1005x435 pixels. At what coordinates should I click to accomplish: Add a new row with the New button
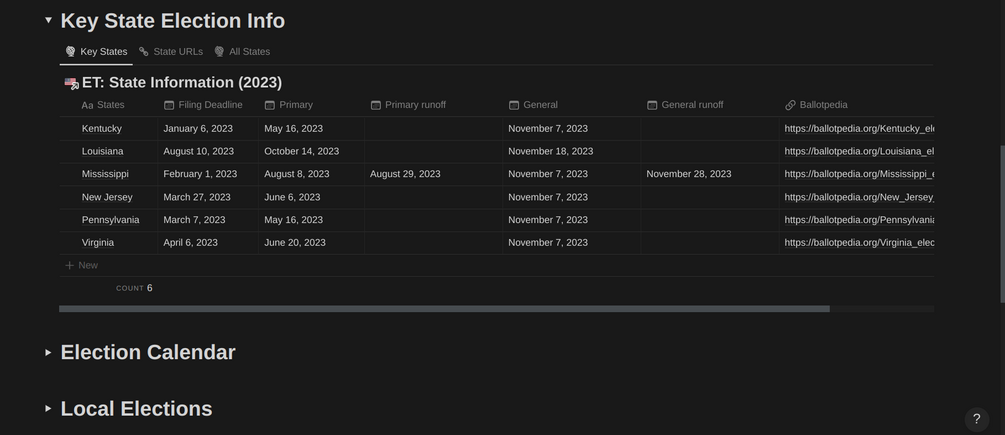pos(82,265)
